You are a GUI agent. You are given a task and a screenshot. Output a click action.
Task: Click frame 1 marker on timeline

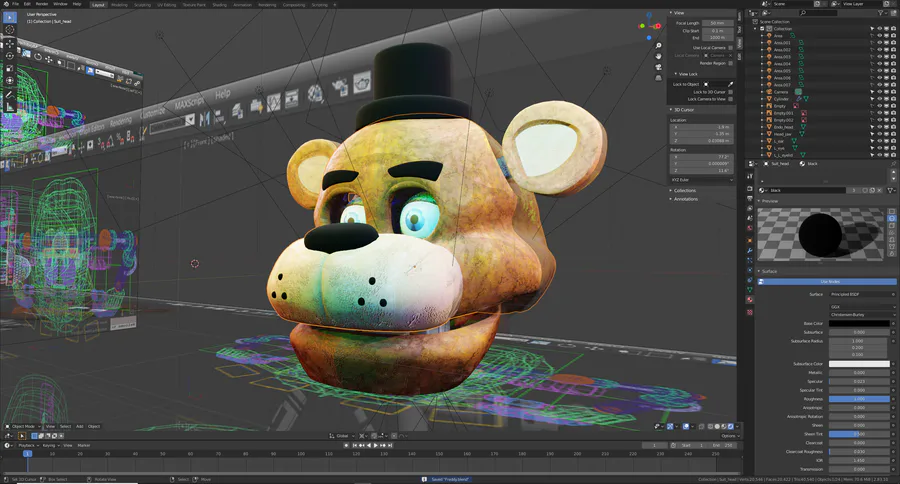27,454
